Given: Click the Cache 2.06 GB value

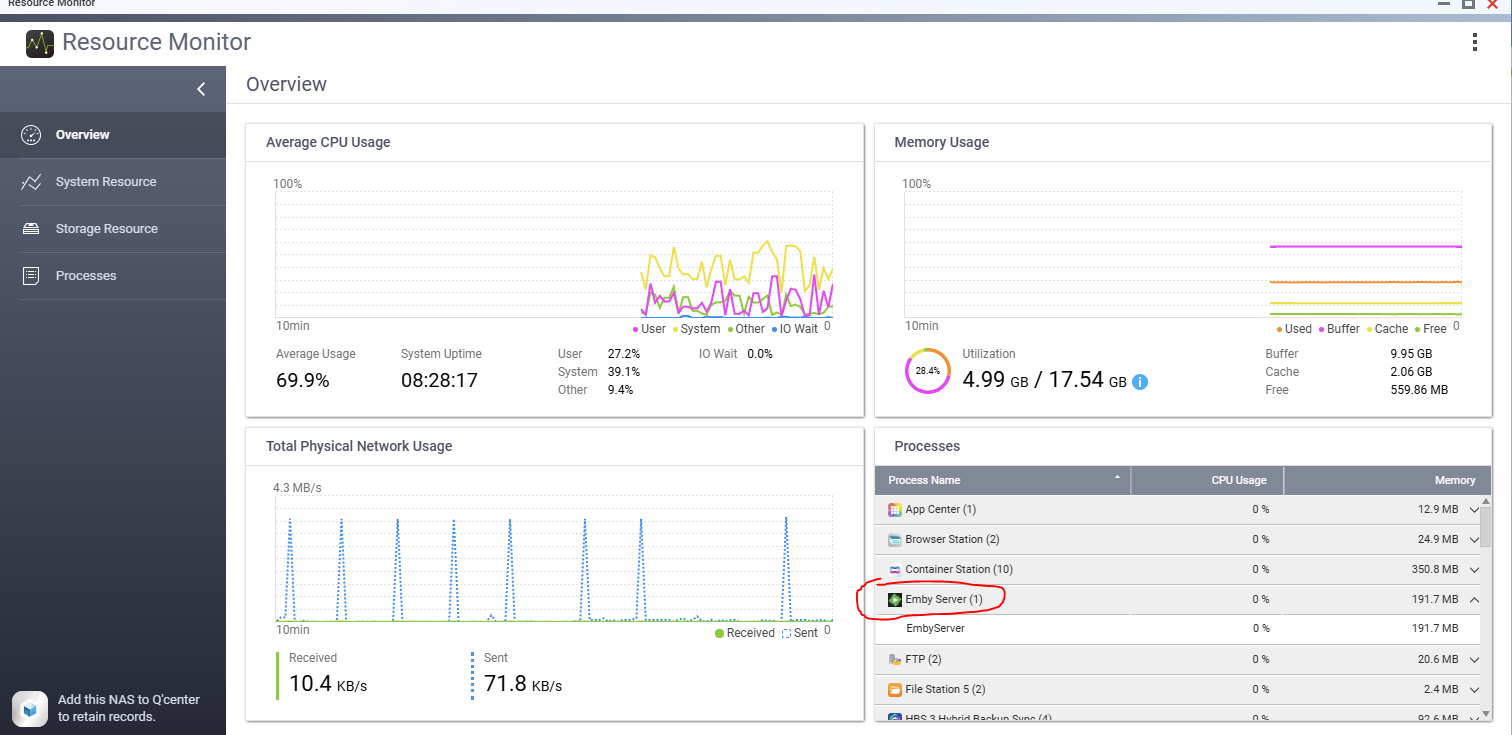Looking at the screenshot, I should point(1411,372).
